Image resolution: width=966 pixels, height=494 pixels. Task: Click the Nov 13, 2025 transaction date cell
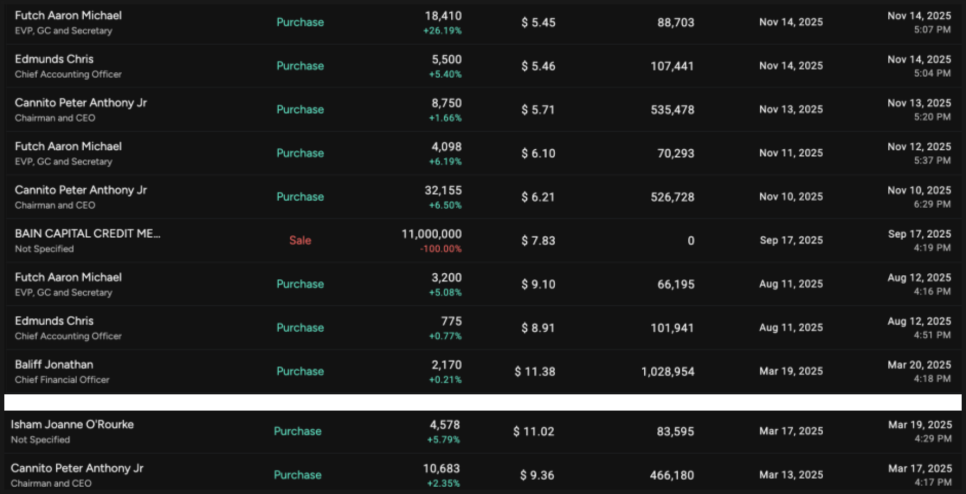tap(791, 109)
